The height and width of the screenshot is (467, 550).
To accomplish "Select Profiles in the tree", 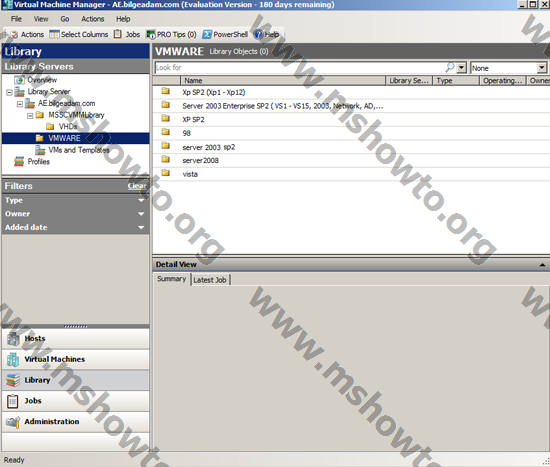I will (x=39, y=162).
